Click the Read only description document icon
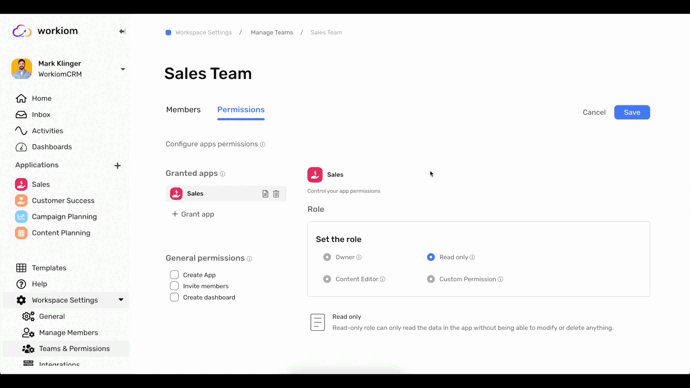 coord(317,322)
